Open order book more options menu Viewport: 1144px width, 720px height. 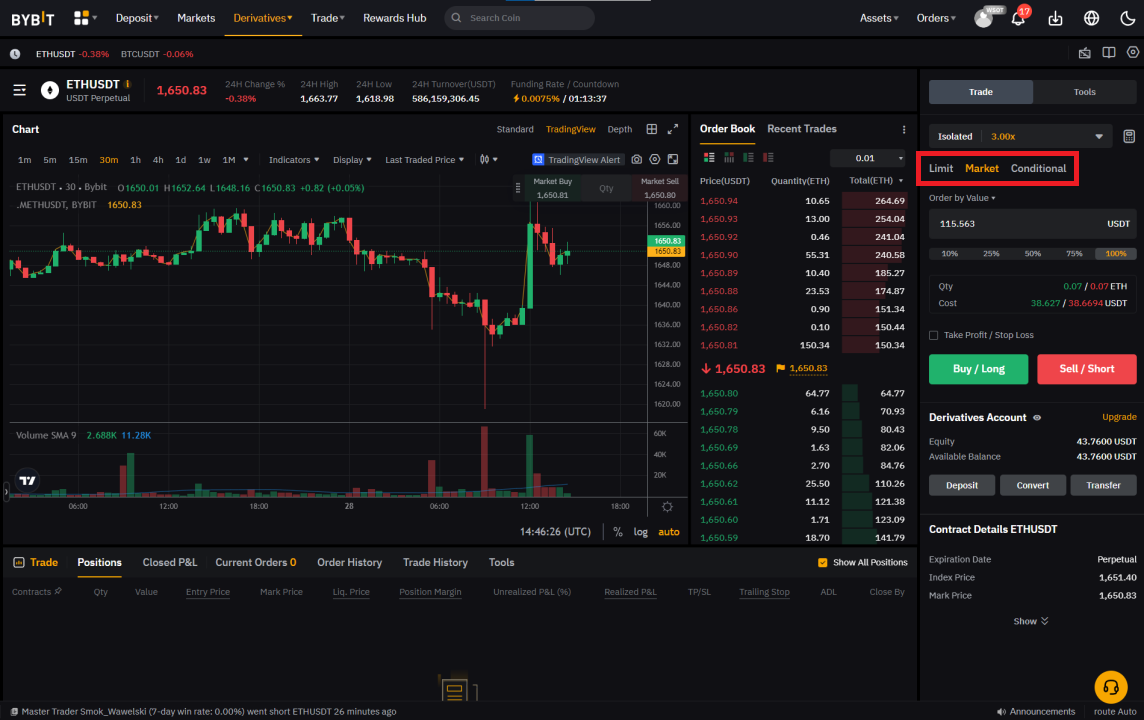(904, 130)
